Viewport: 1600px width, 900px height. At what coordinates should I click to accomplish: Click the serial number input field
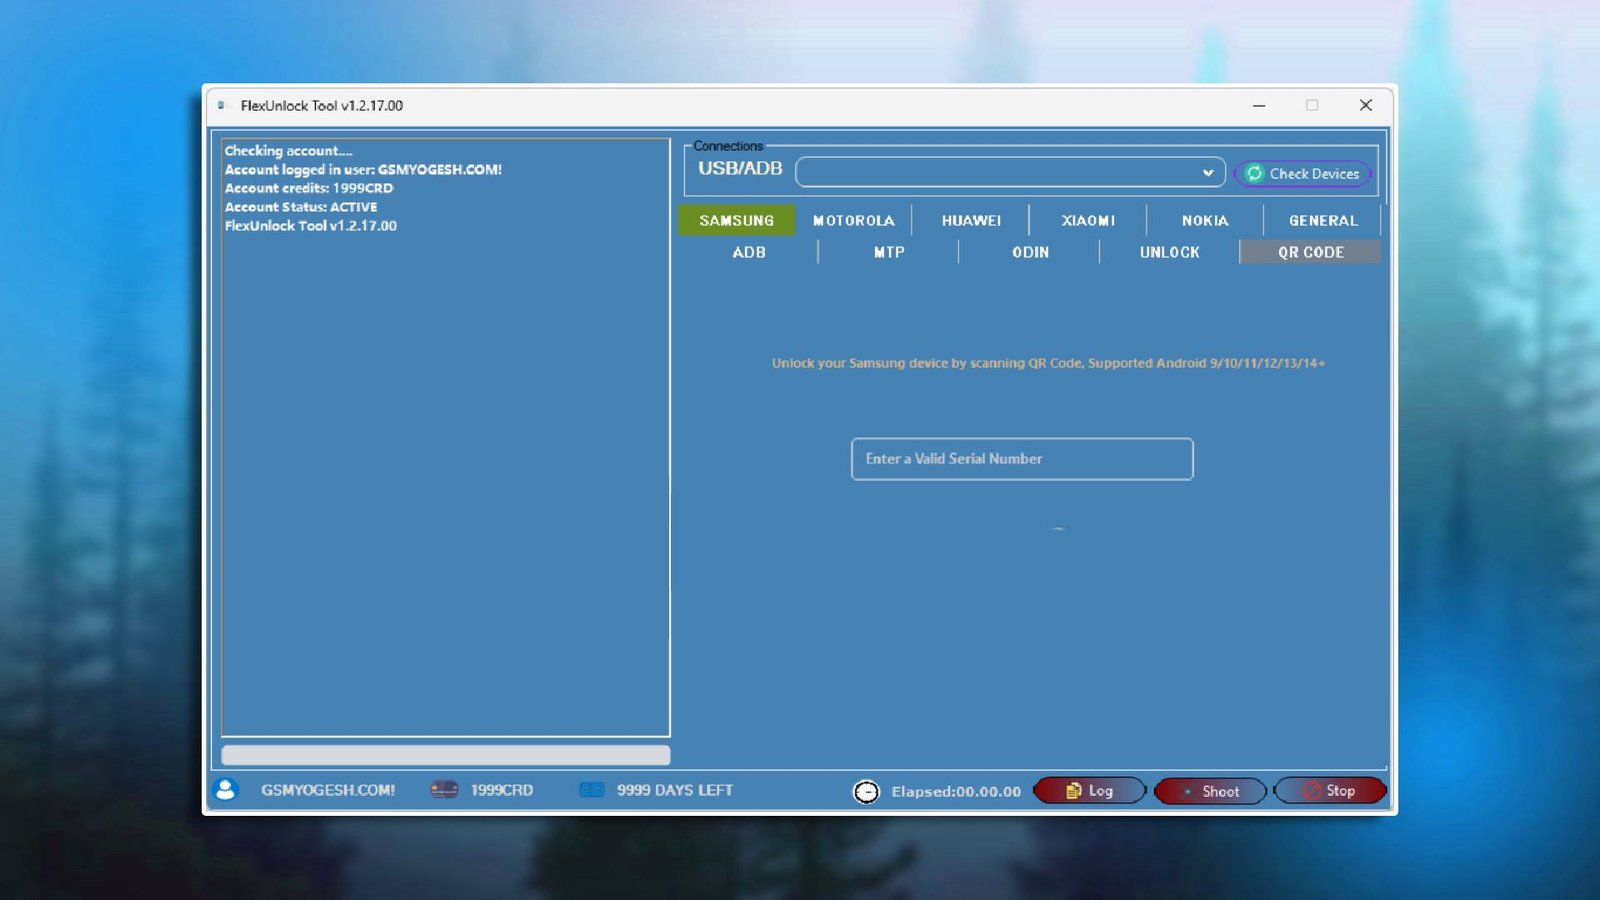coord(1021,459)
